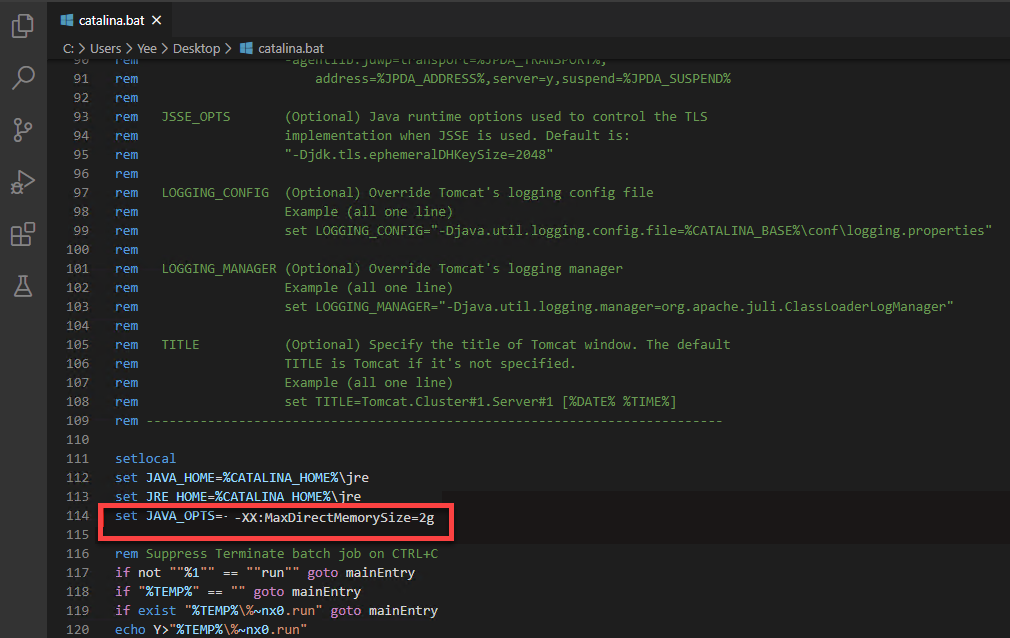Click the Yee breadcrumb segment

click(147, 48)
